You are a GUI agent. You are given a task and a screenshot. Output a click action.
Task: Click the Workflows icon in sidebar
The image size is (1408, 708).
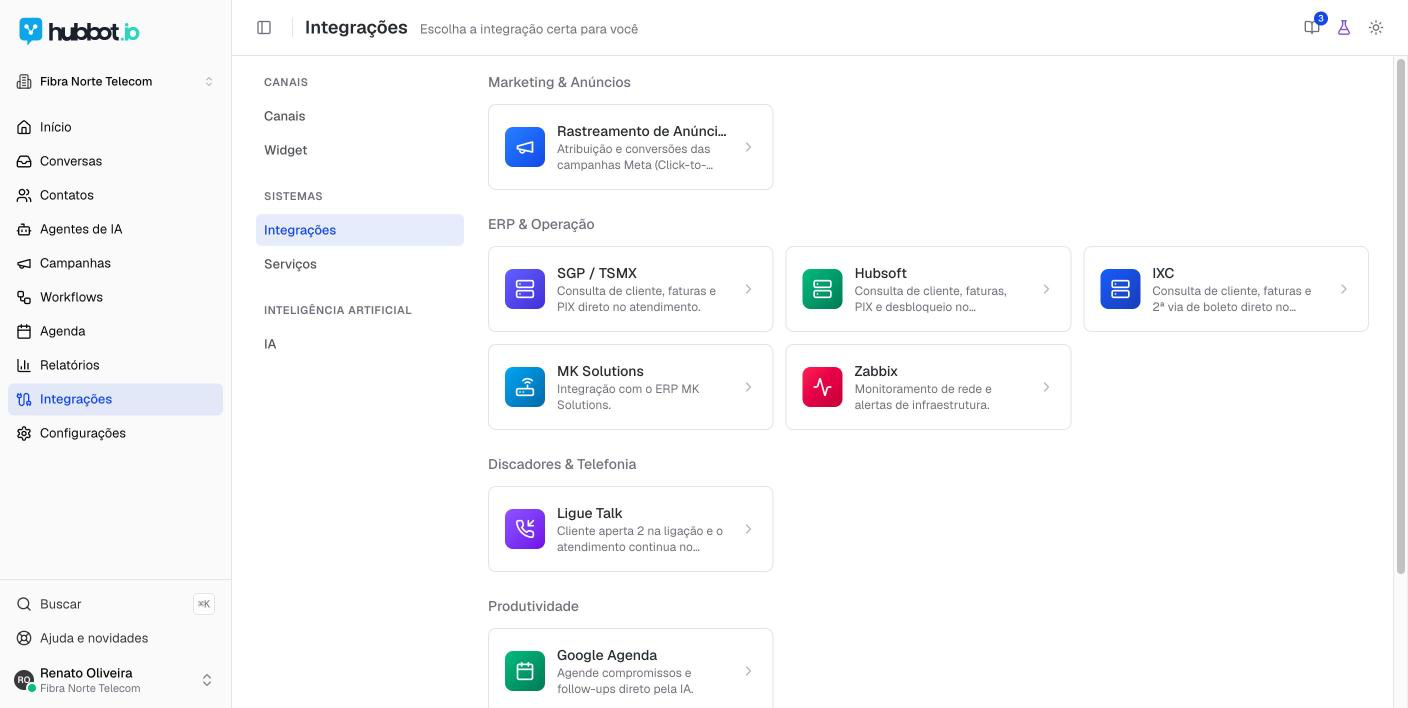coord(24,297)
